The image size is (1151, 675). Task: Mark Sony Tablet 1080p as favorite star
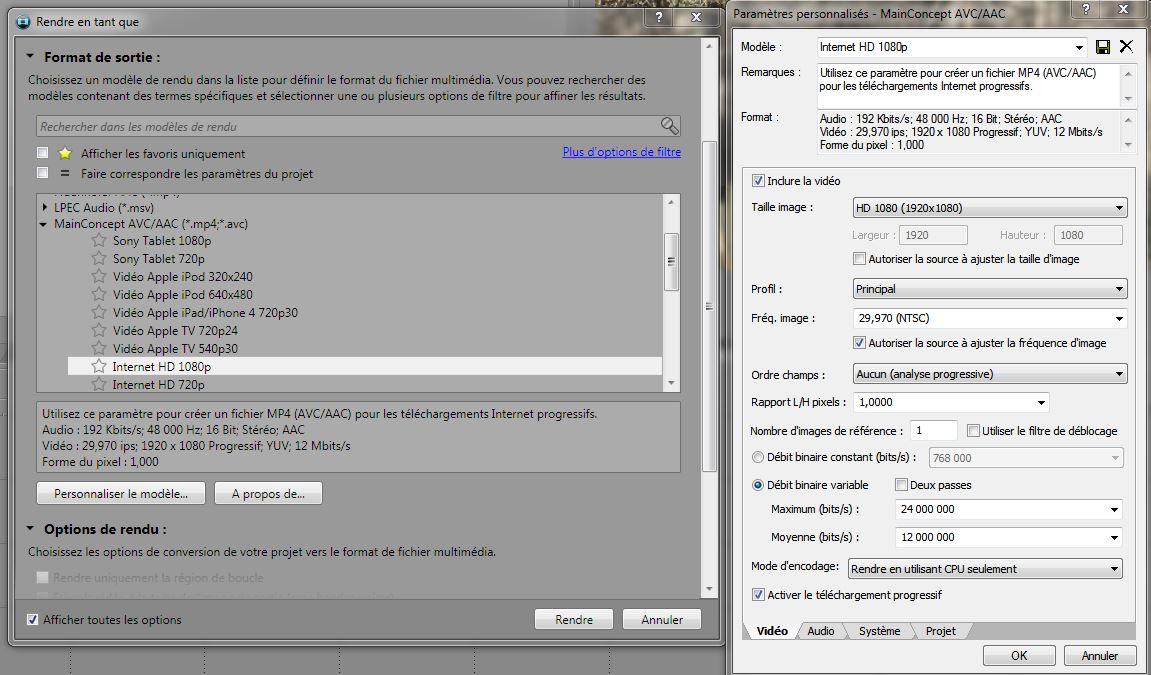coord(99,241)
